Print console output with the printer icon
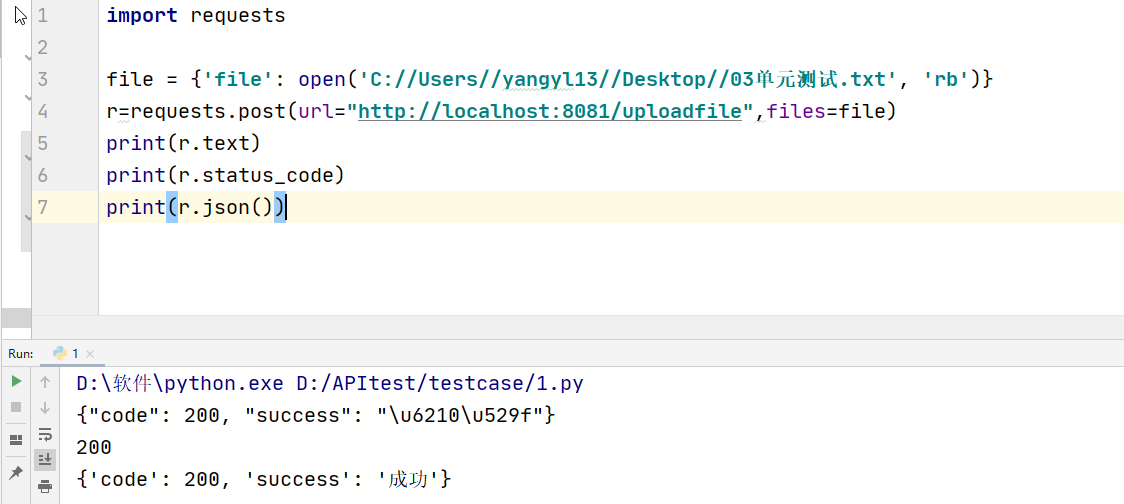Image resolution: width=1124 pixels, height=504 pixels. point(45,487)
